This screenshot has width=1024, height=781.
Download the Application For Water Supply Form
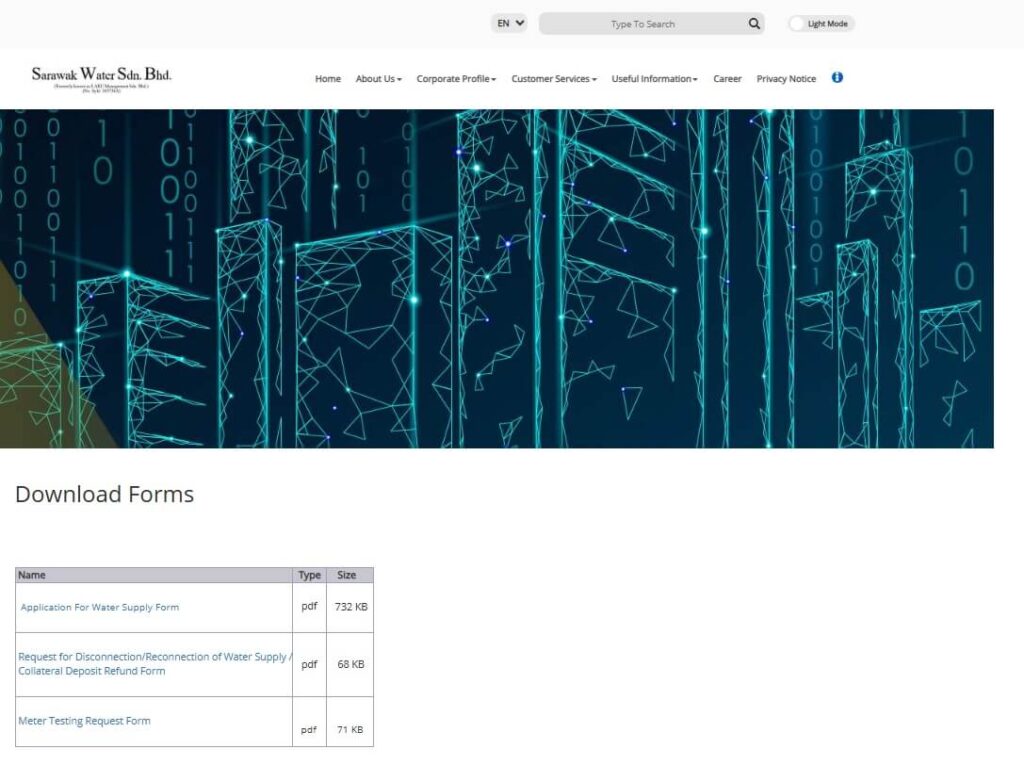(99, 607)
